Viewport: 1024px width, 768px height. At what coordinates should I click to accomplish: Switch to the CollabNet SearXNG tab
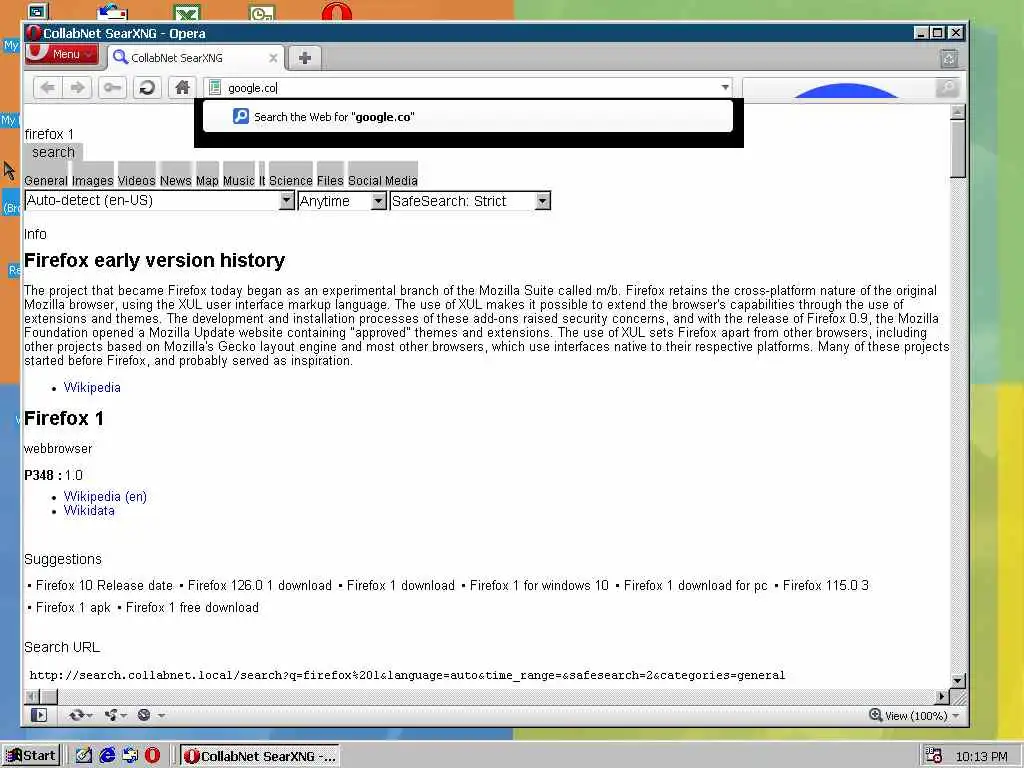pyautogui.click(x=196, y=57)
